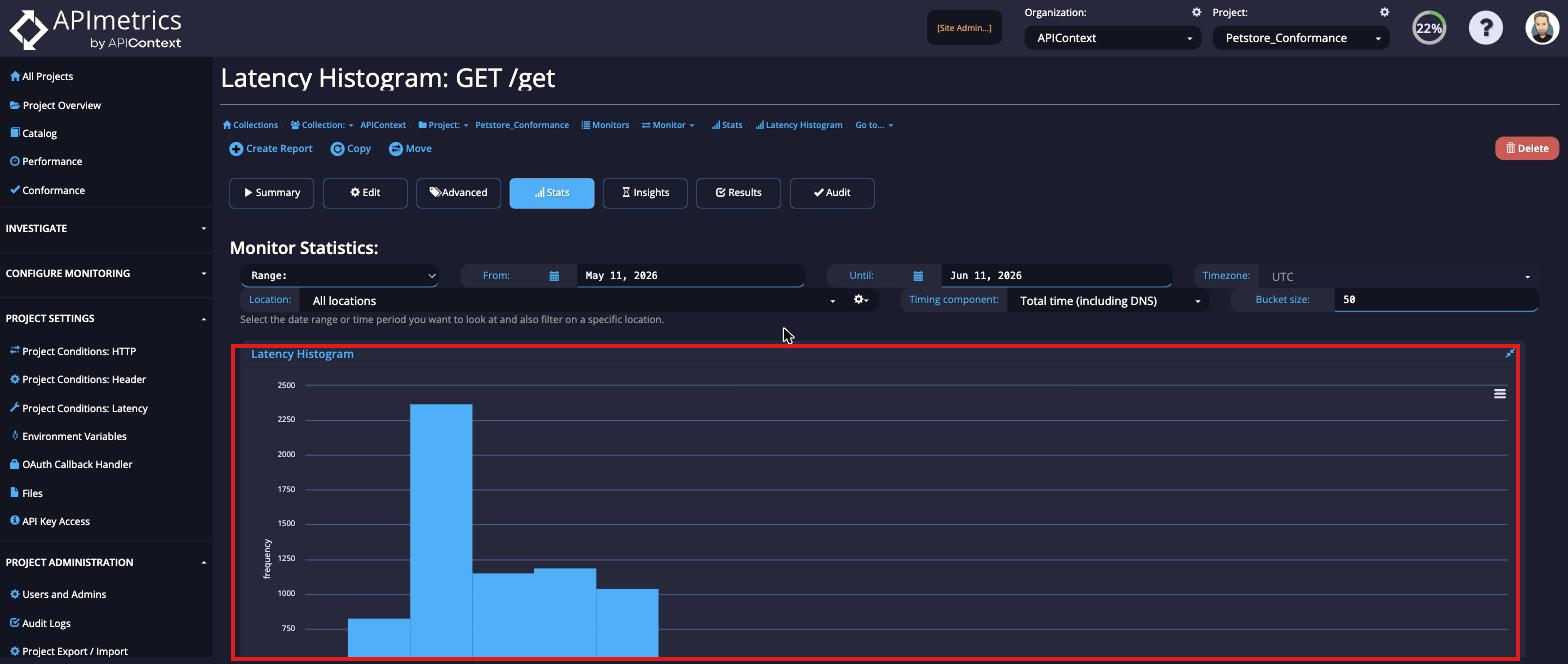1568x664 pixels.
Task: Click the Bucket size input field
Action: click(x=1436, y=300)
